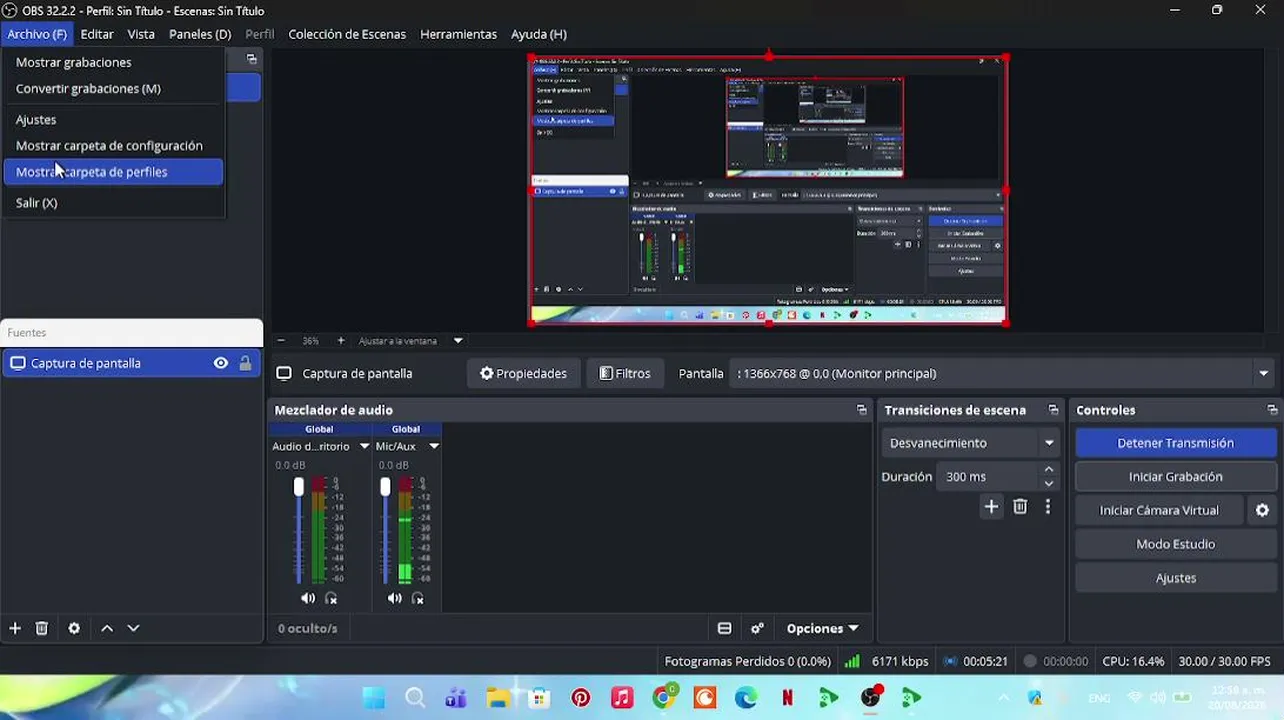Open the Archivo (F) menu

(37, 34)
